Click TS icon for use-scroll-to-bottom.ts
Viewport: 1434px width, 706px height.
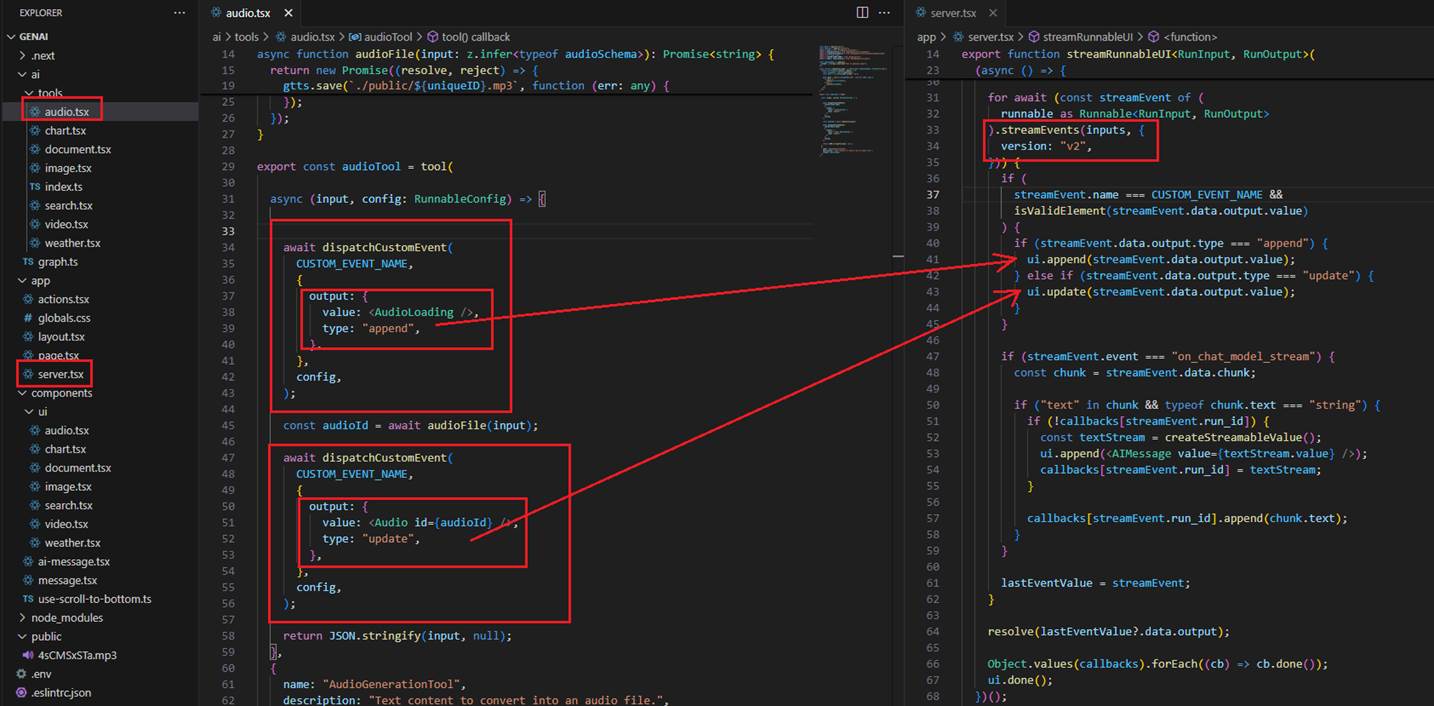coord(28,599)
